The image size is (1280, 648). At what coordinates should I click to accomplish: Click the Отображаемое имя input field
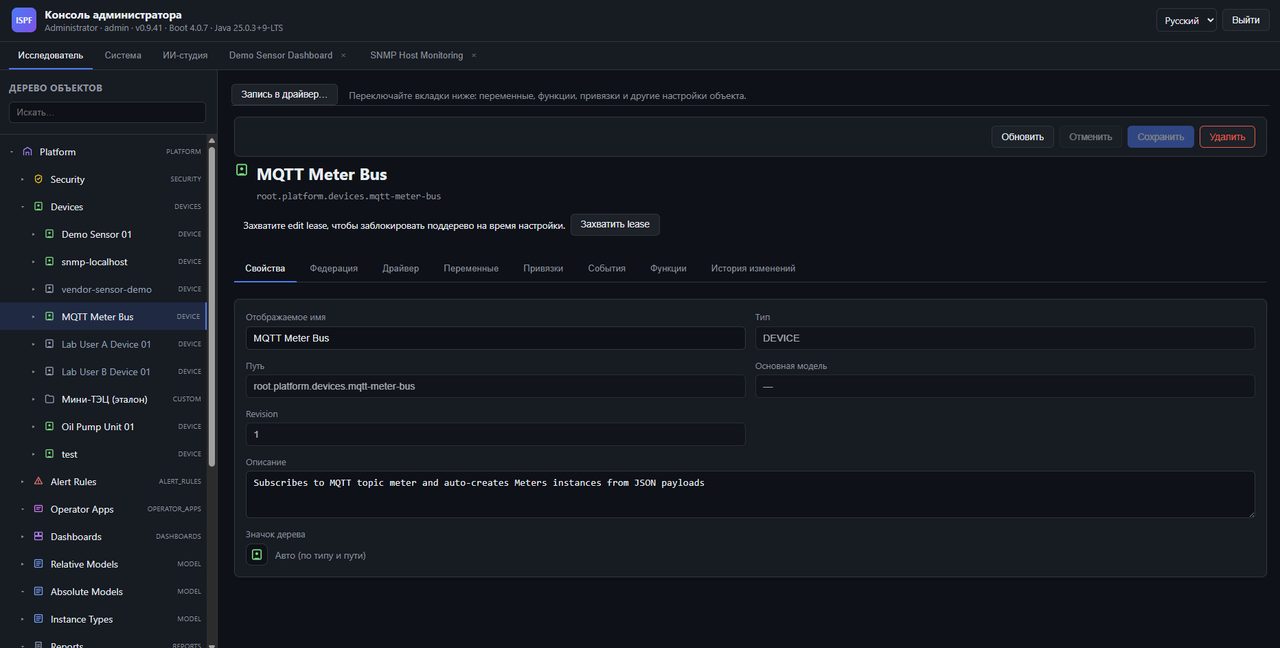click(496, 338)
